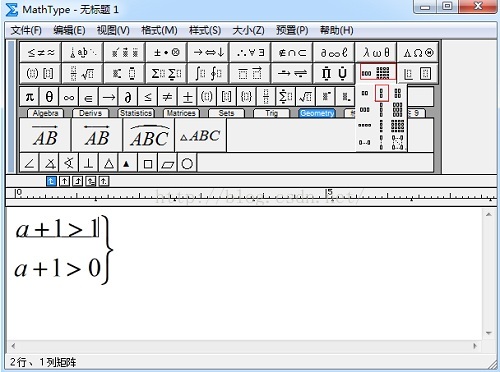
Task: Choose the 2x2 matrix template
Action: tap(398, 93)
